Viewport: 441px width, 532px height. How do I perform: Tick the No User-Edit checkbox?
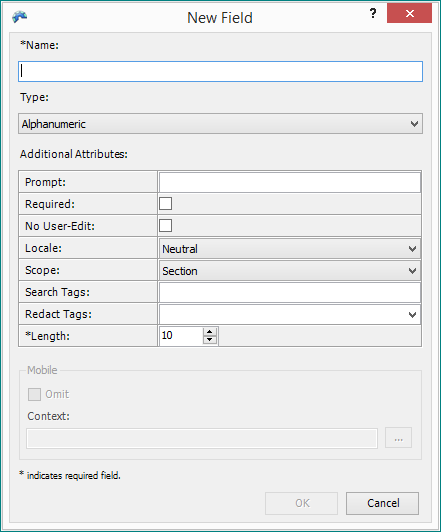pyautogui.click(x=166, y=225)
